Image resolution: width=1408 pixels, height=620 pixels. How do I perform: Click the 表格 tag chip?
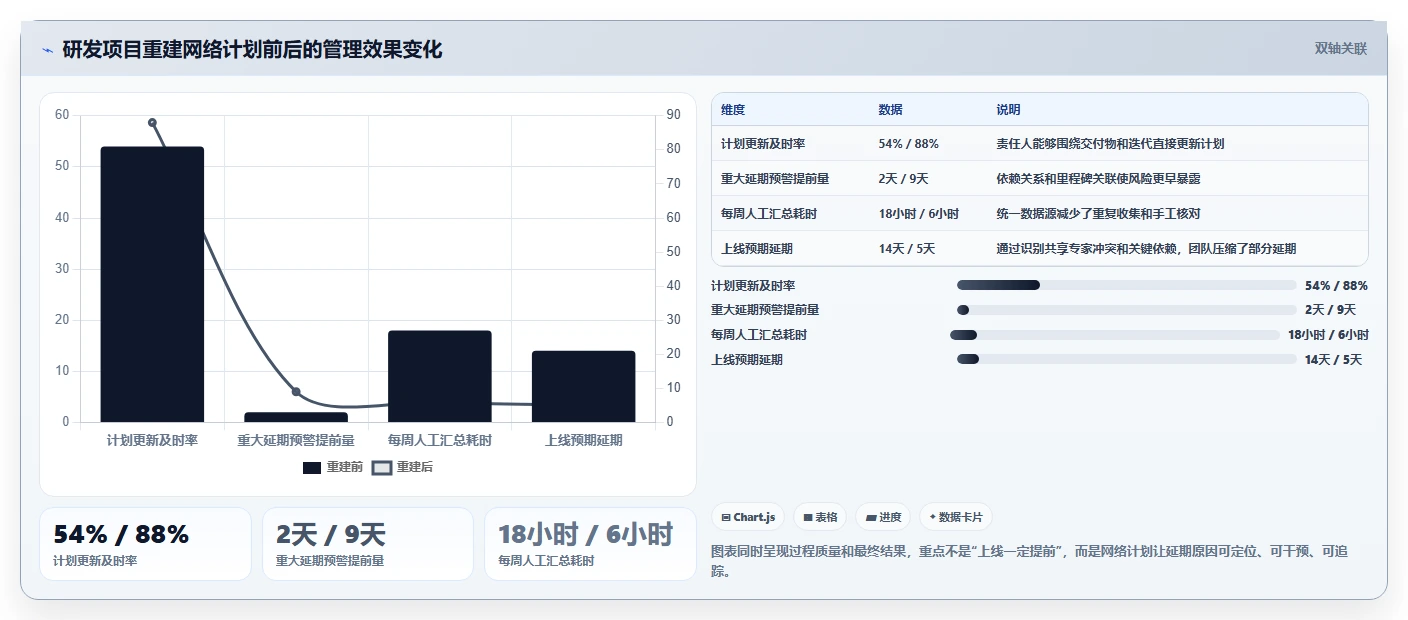(x=820, y=517)
